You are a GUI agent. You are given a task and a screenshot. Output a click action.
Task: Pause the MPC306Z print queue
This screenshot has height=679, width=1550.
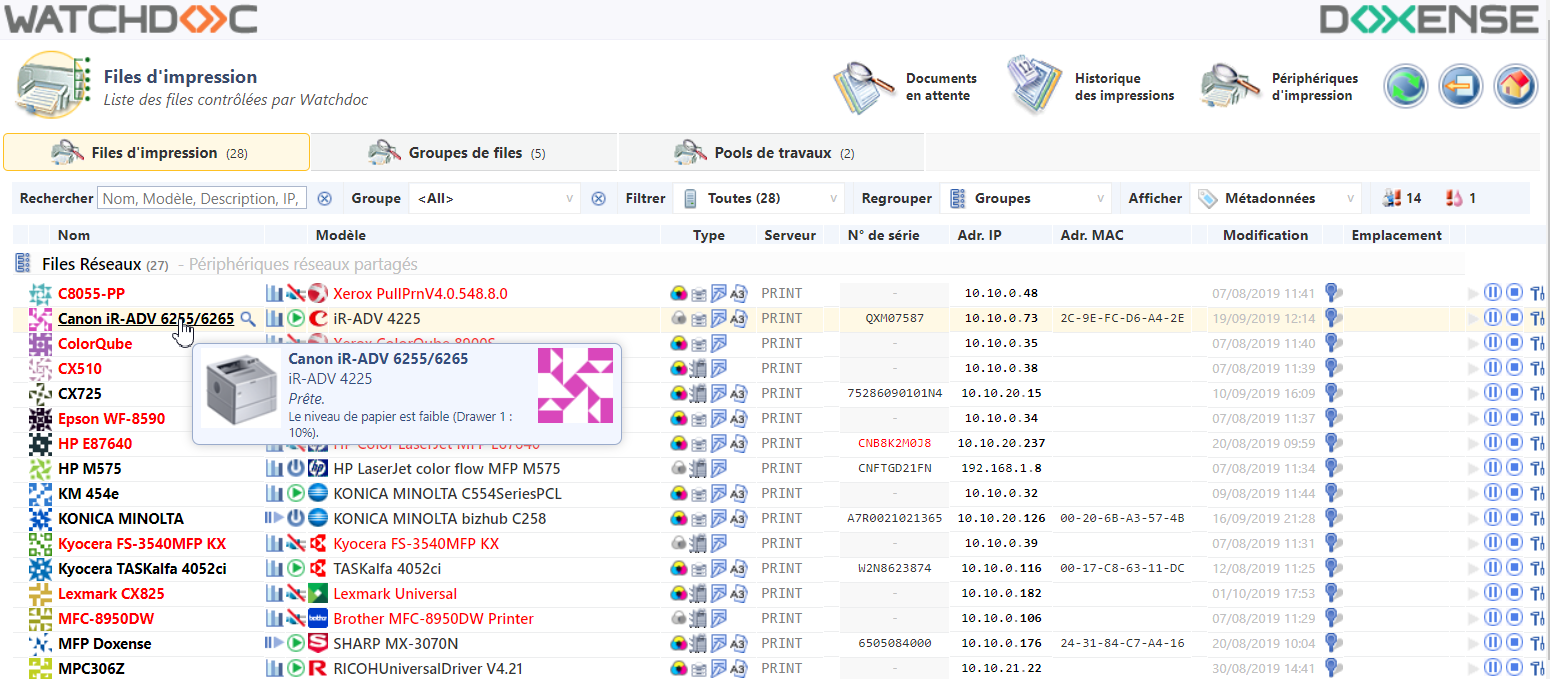1493,669
